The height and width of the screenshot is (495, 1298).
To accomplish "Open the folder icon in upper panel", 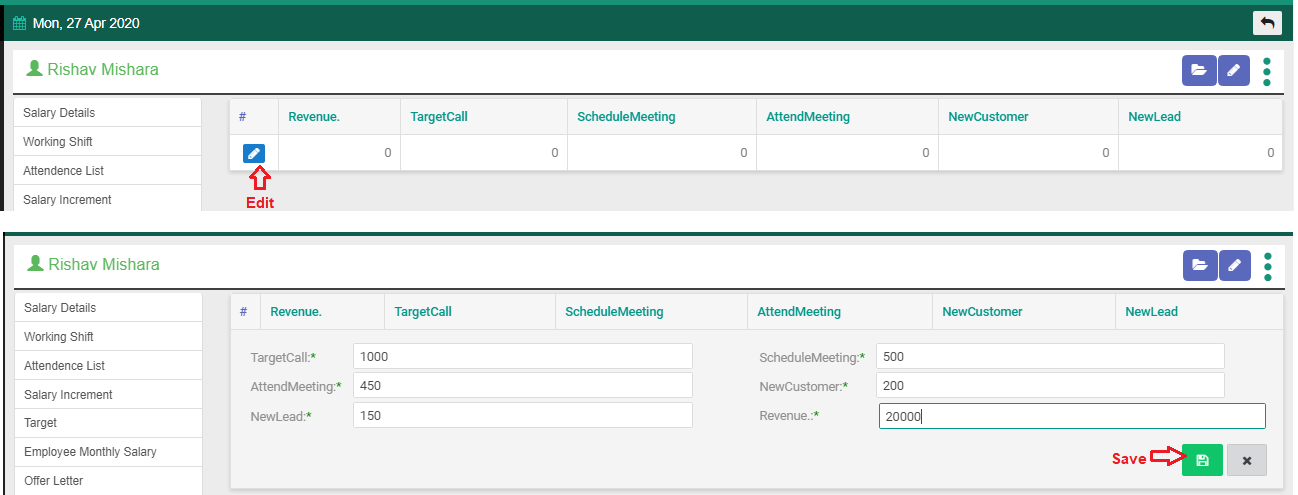I will [x=1198, y=70].
